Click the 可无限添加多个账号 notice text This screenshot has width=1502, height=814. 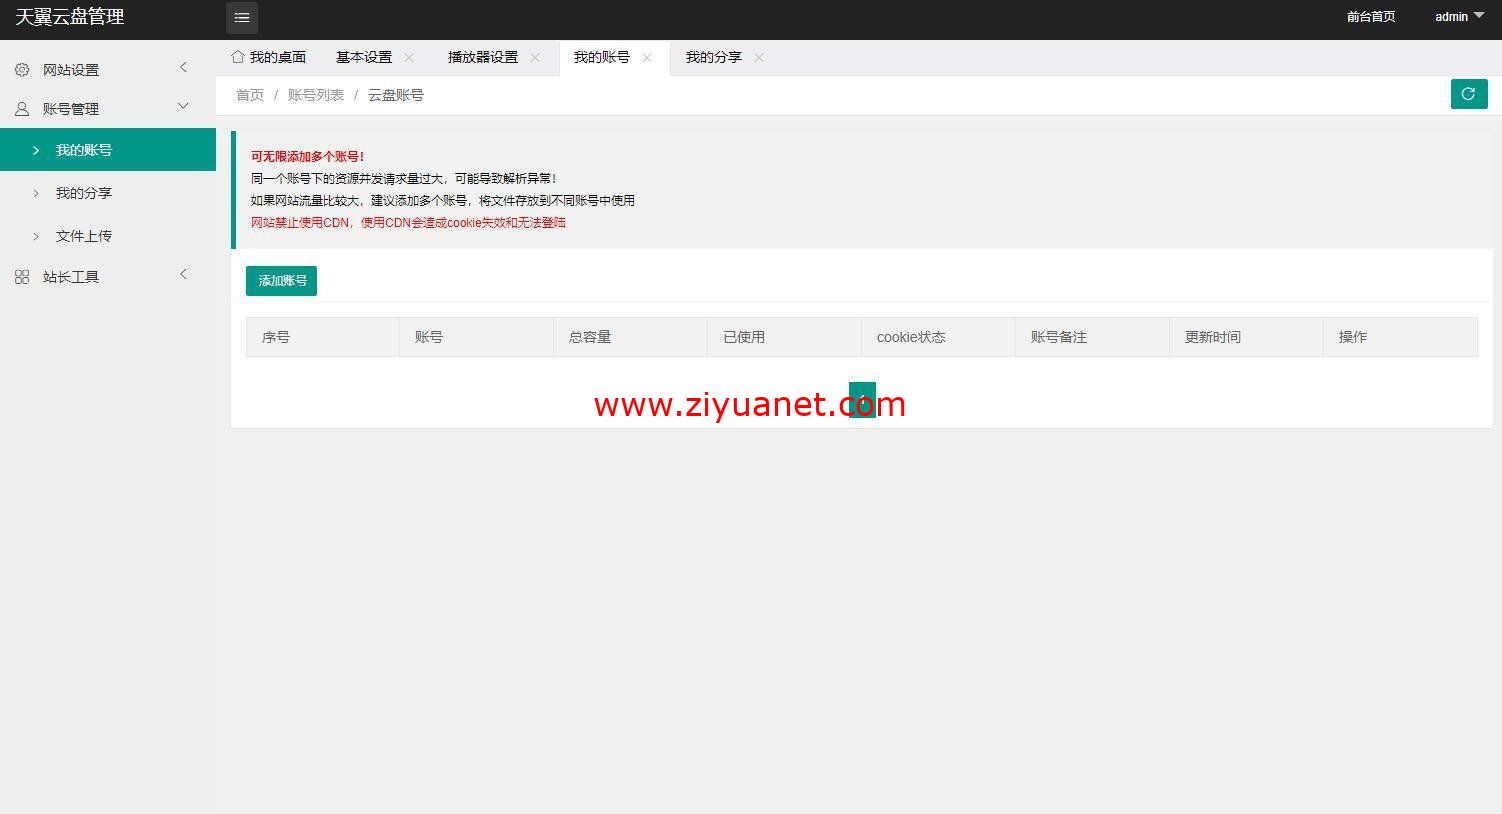pyautogui.click(x=308, y=156)
